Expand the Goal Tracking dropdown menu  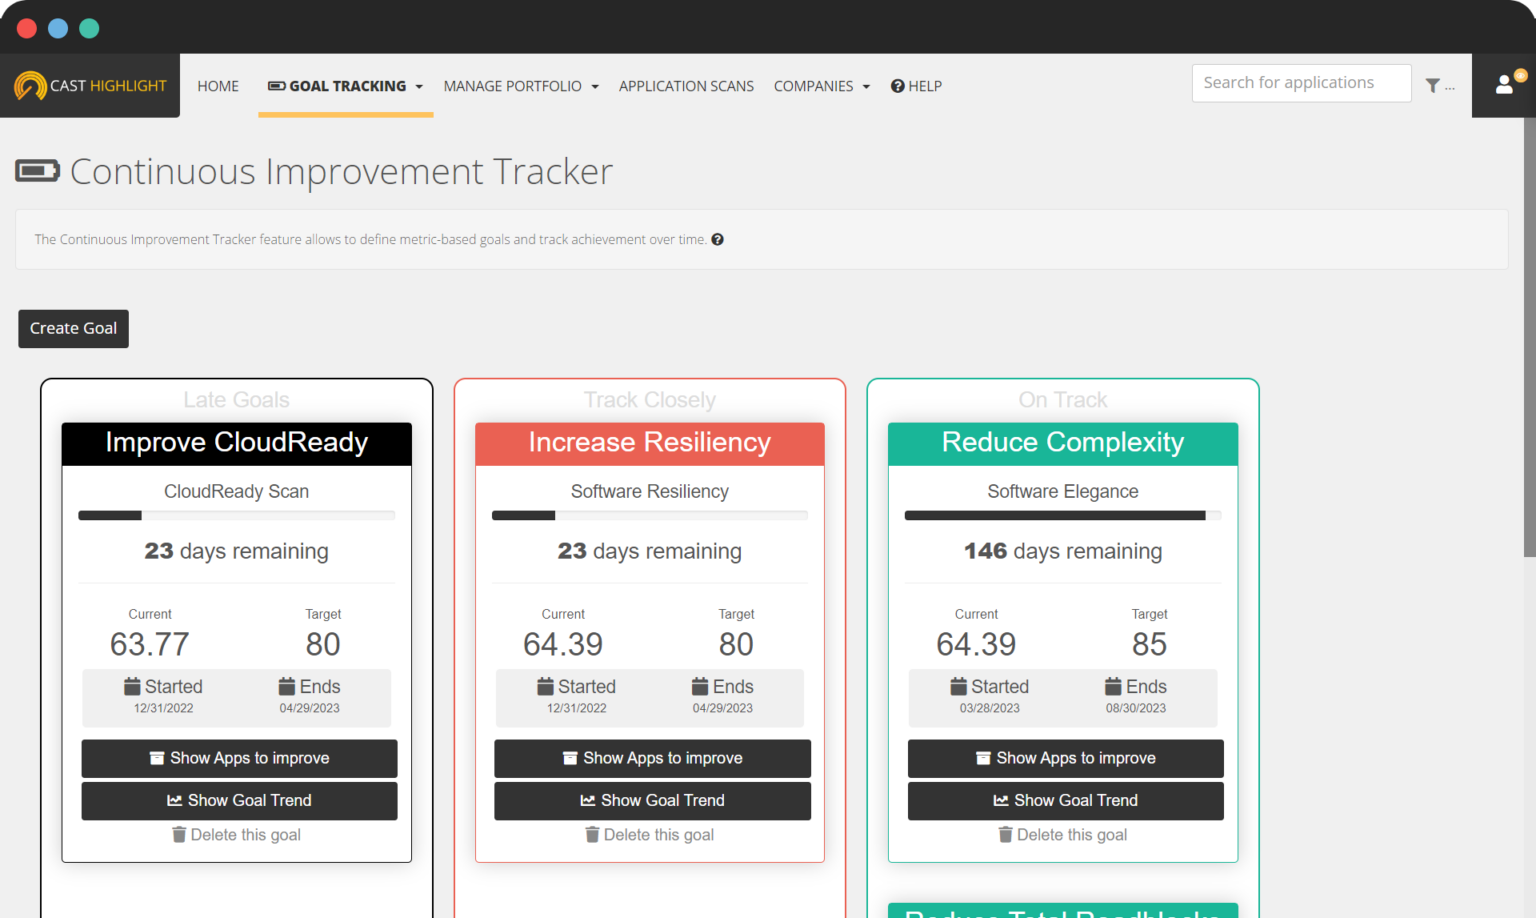pos(345,86)
